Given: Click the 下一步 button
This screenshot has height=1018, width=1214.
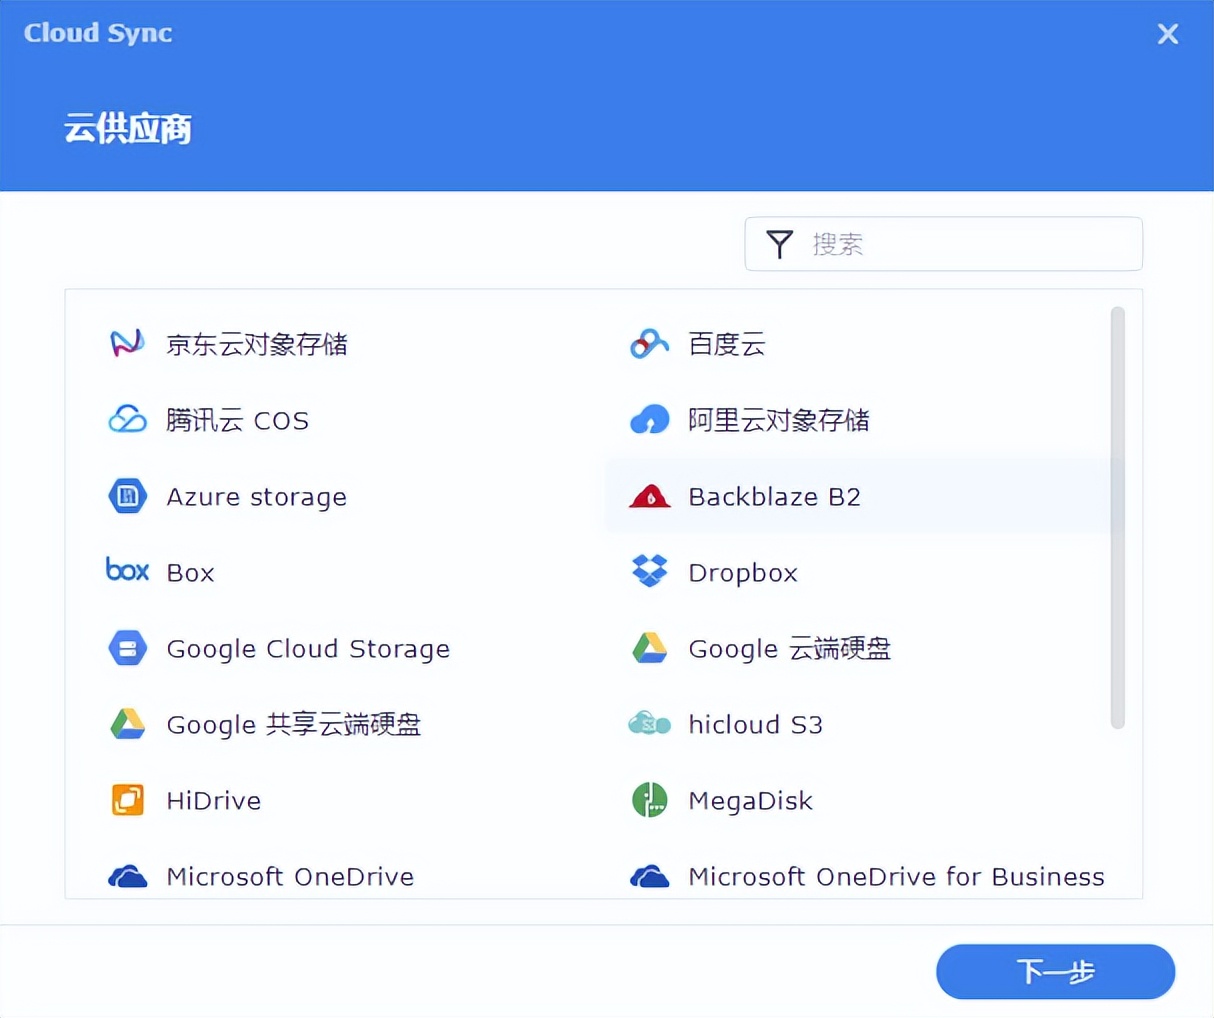Looking at the screenshot, I should pos(1055,971).
